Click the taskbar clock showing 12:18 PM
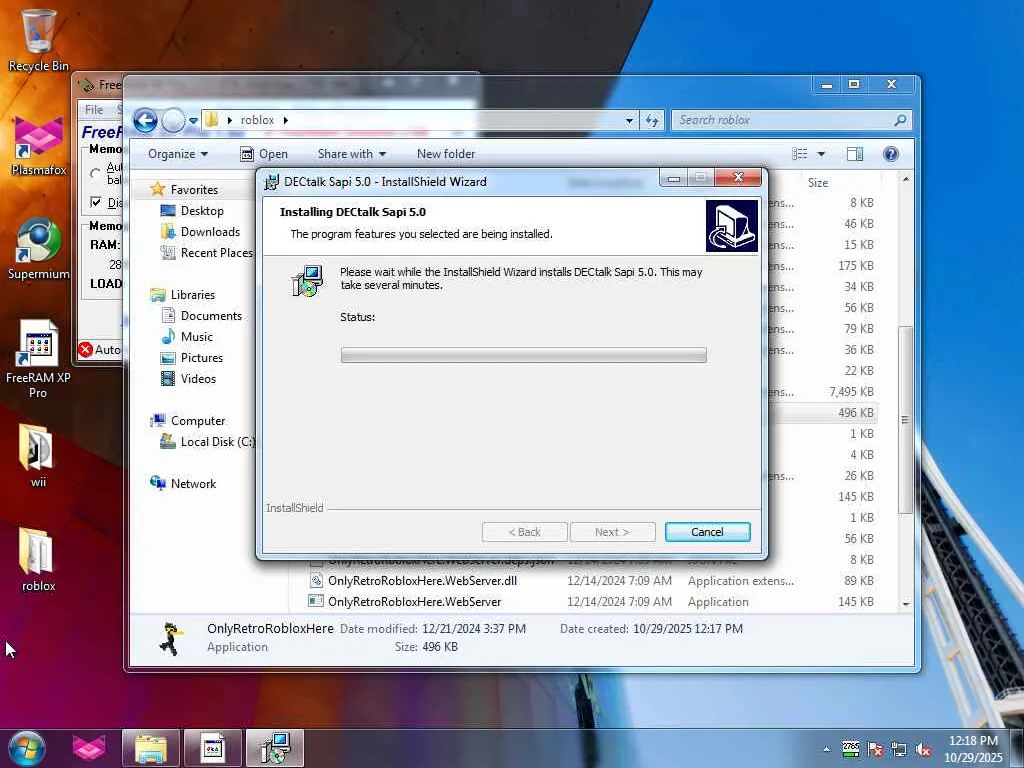 coord(973,749)
